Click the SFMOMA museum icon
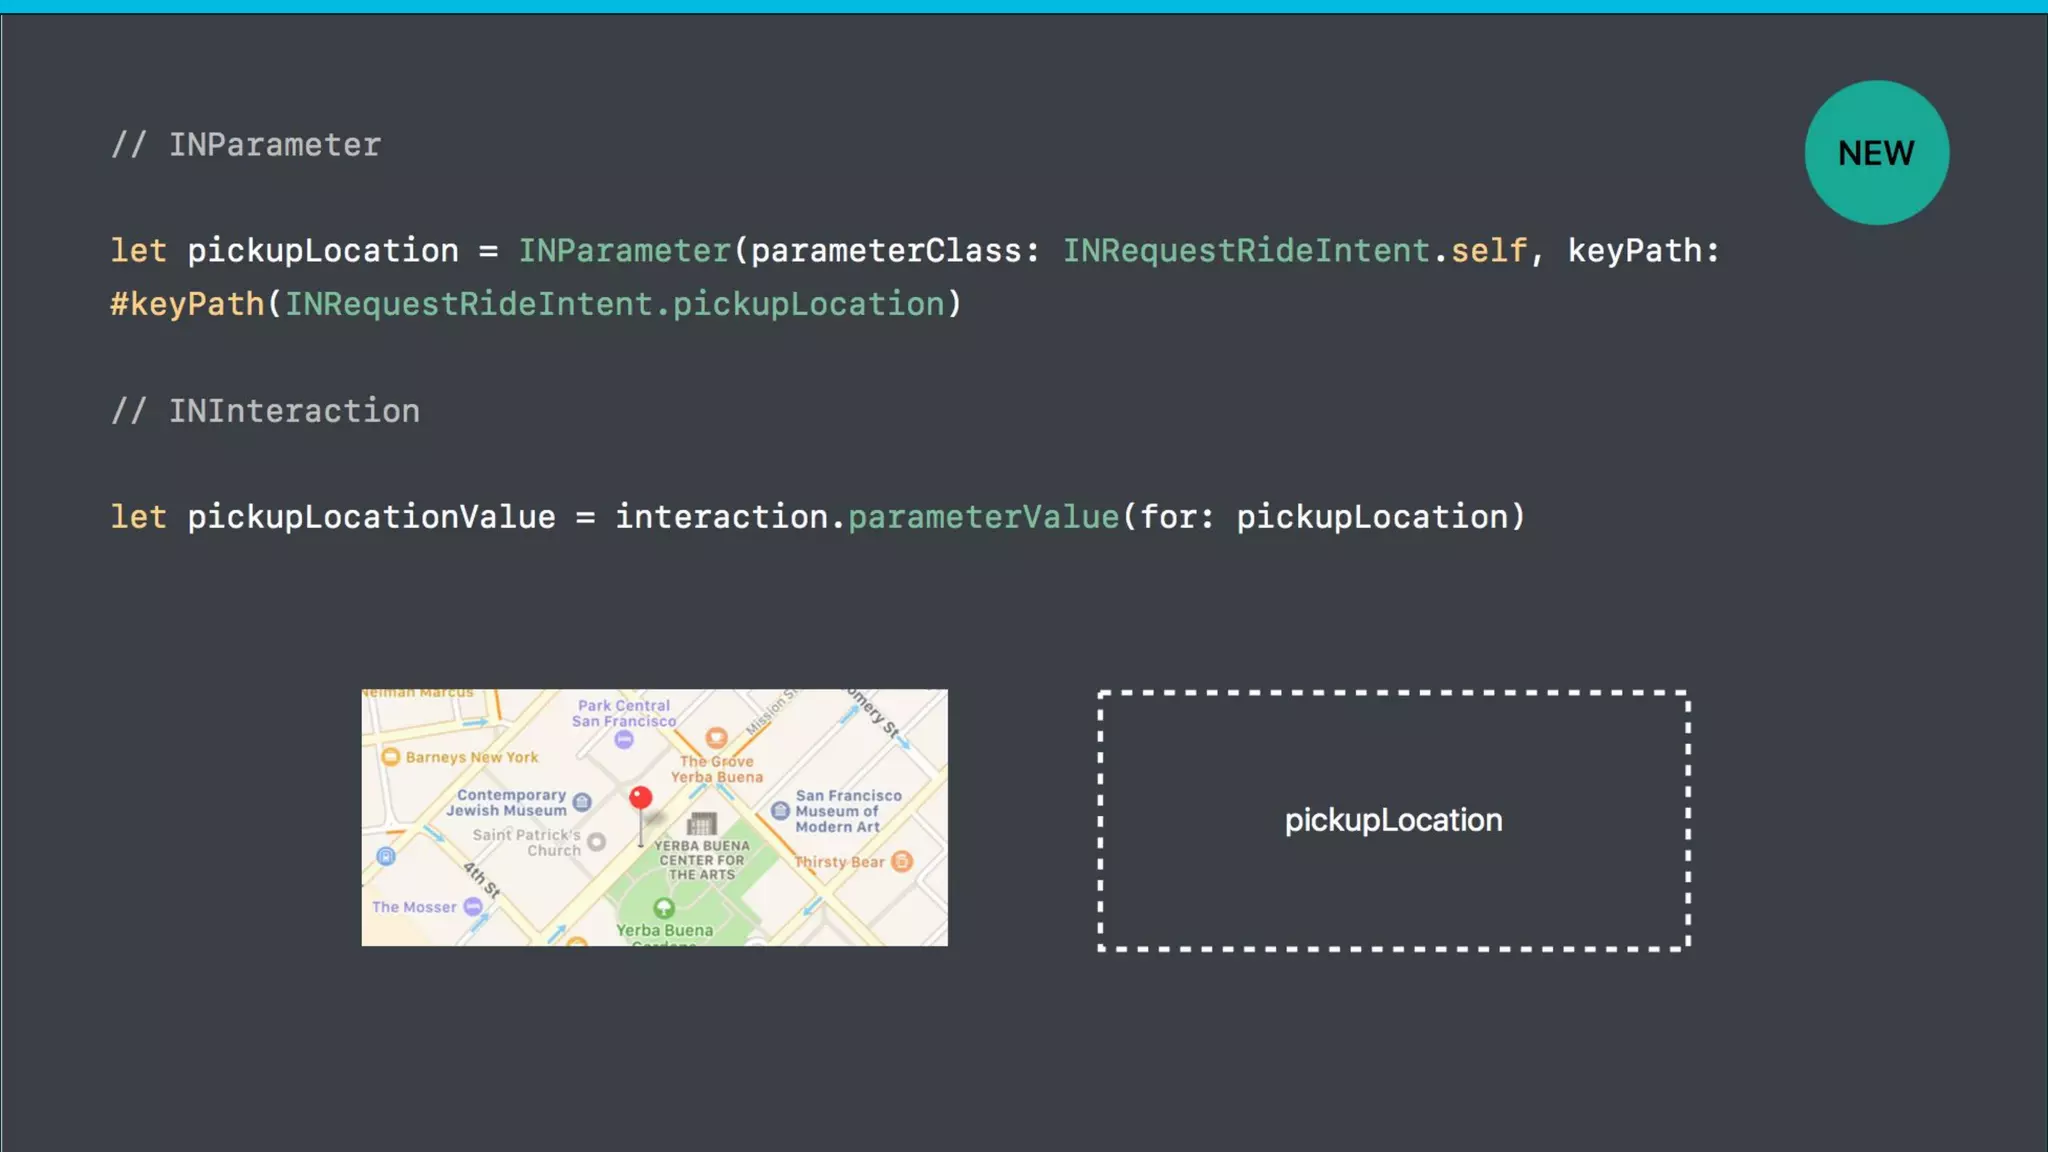 point(781,811)
